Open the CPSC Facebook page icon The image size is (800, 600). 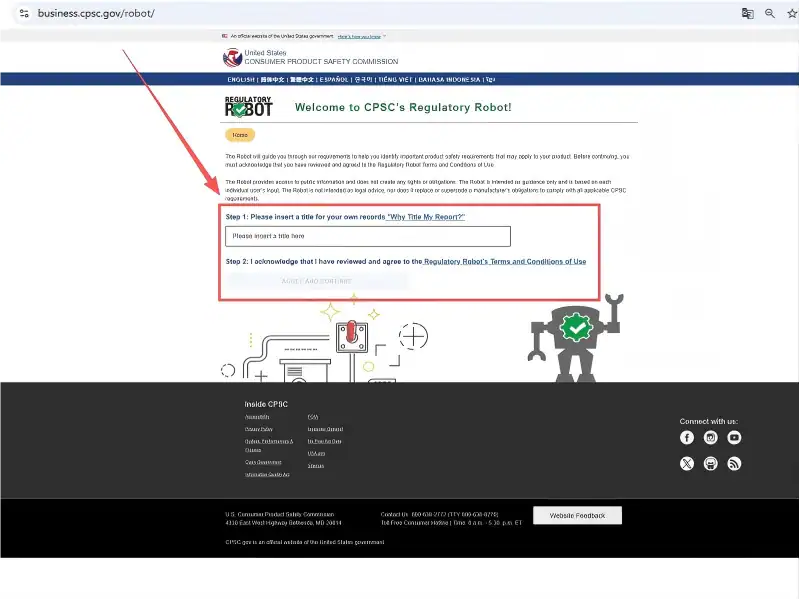pos(687,438)
